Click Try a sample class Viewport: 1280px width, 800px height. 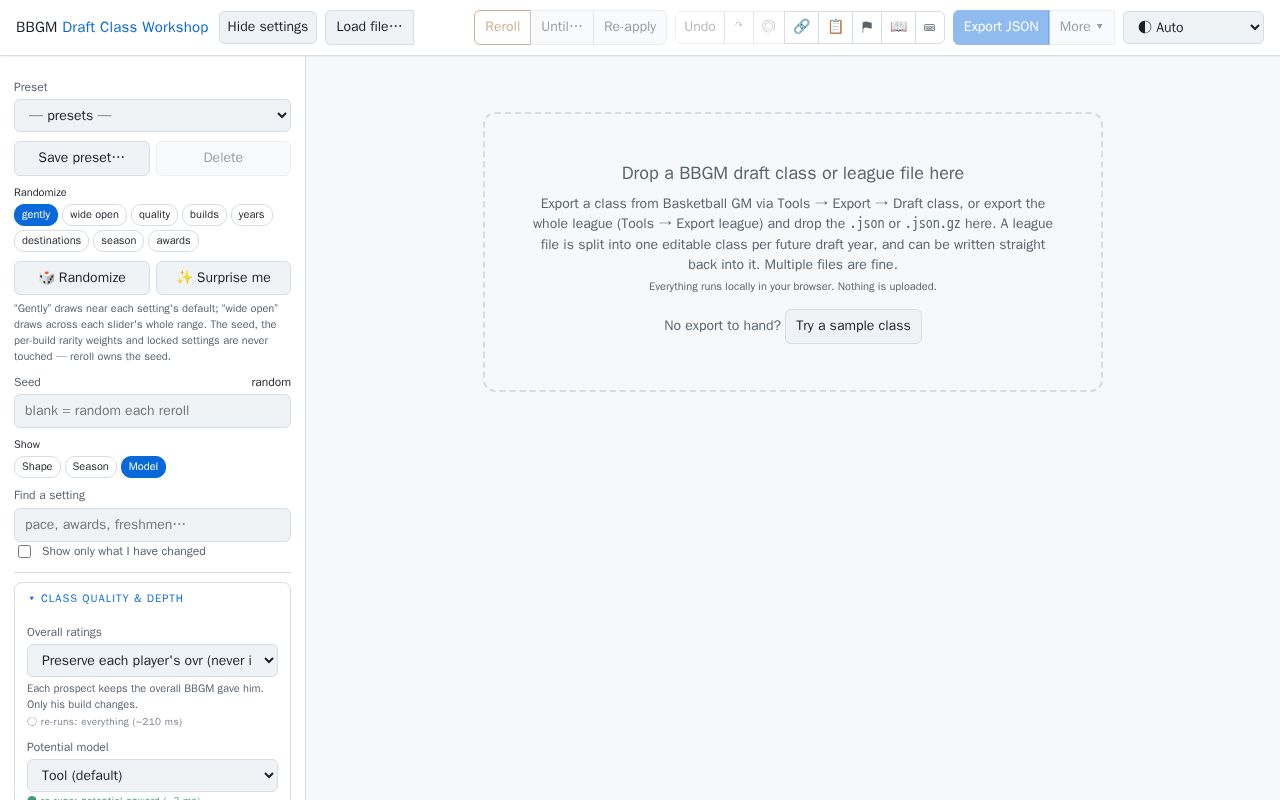[x=853, y=326]
